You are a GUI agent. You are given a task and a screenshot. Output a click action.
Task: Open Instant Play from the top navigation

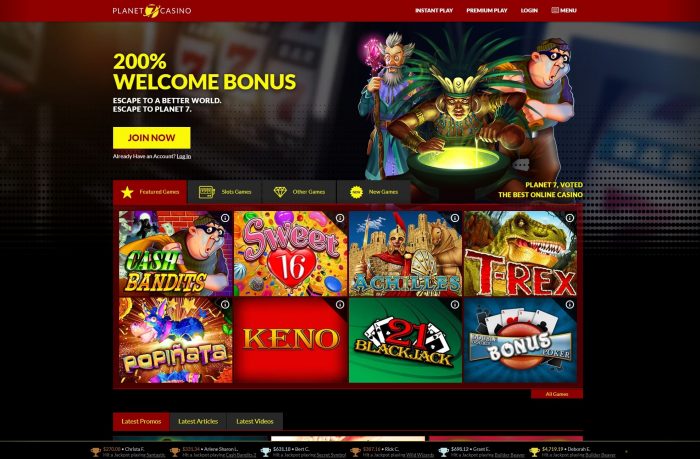point(434,10)
